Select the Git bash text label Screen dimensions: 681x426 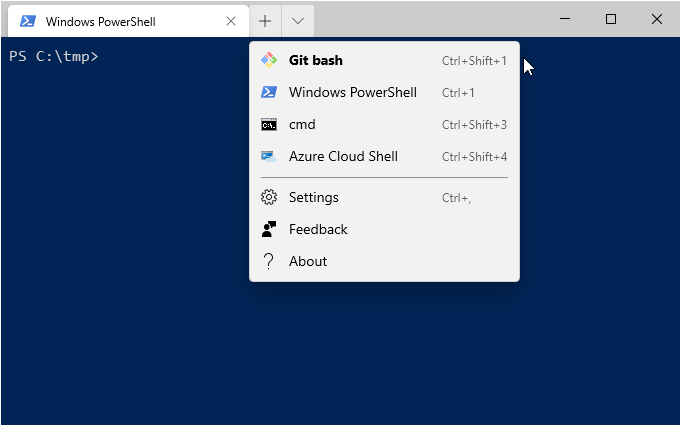(x=315, y=60)
